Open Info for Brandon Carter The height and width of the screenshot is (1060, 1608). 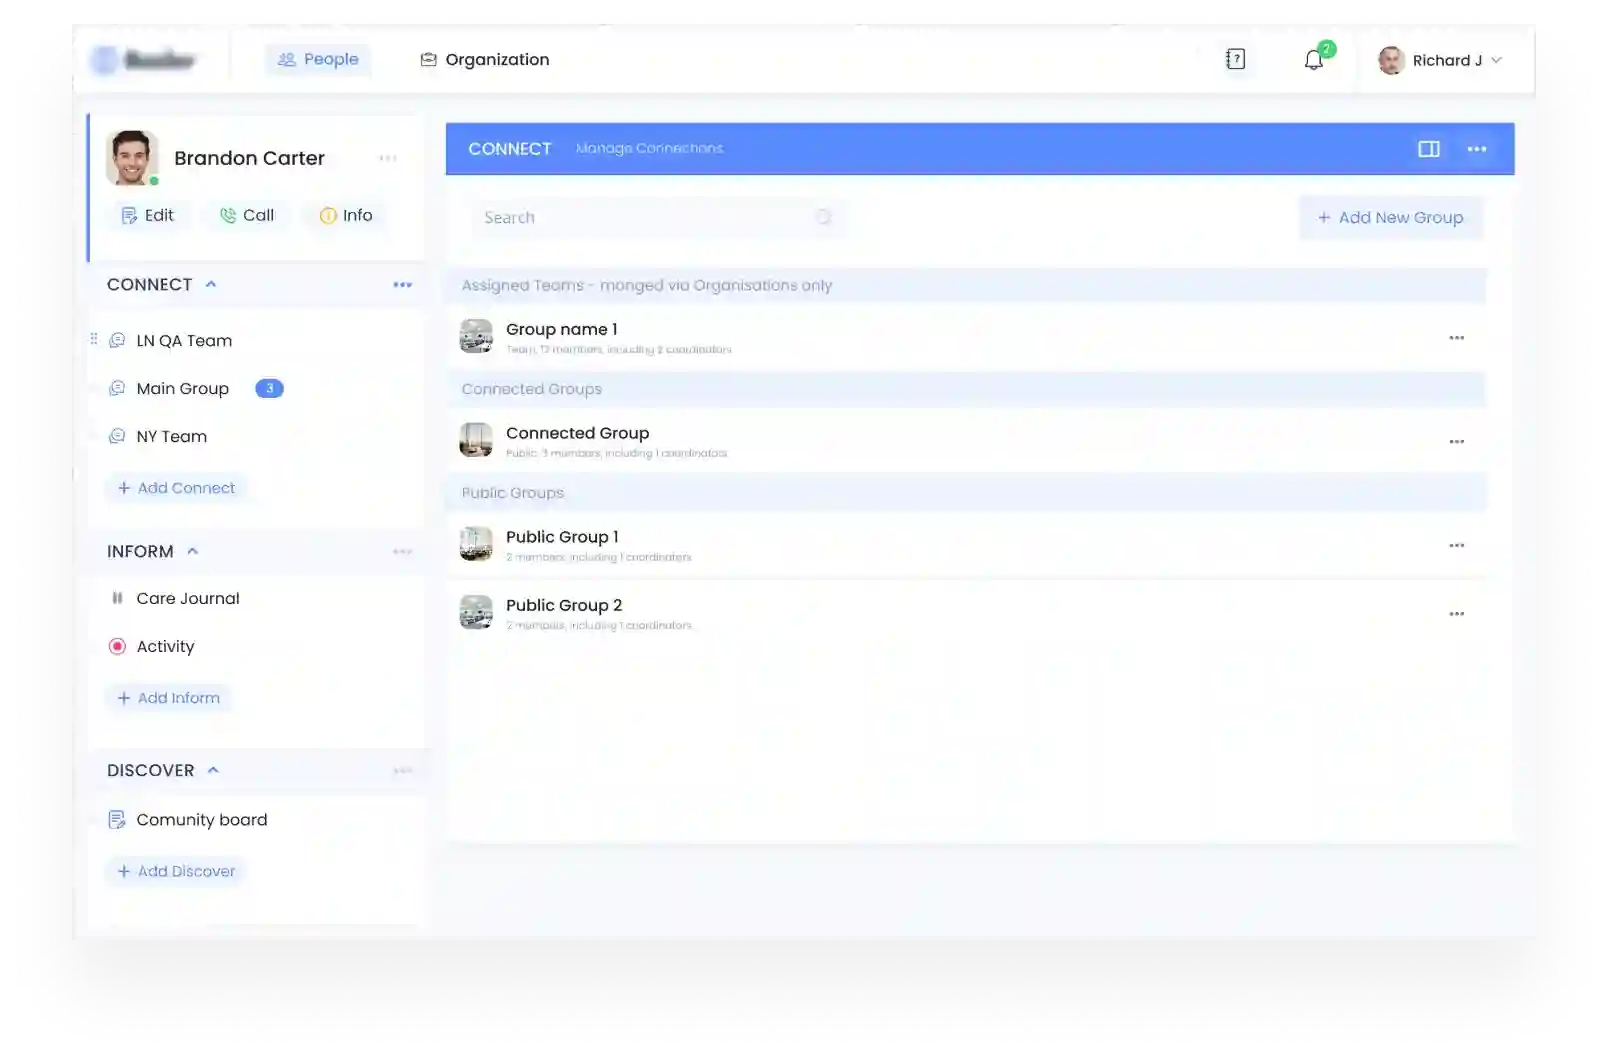346,215
